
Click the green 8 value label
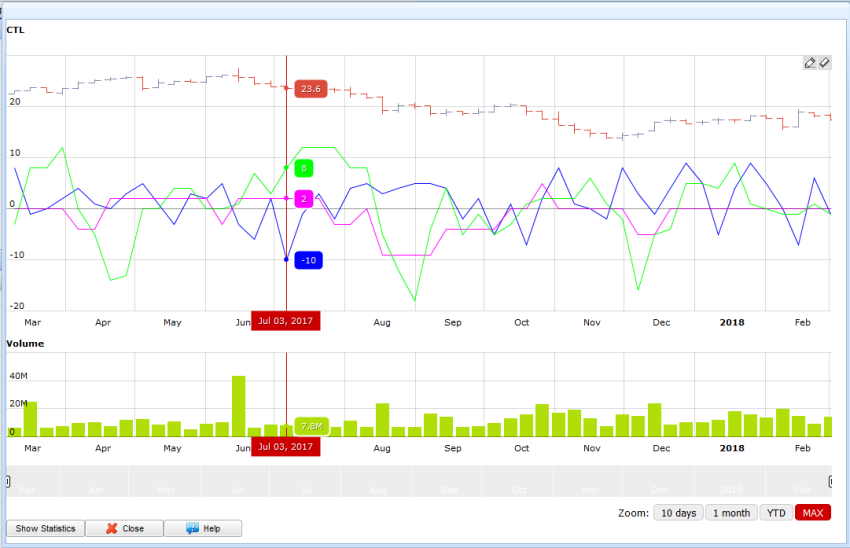coord(304,168)
